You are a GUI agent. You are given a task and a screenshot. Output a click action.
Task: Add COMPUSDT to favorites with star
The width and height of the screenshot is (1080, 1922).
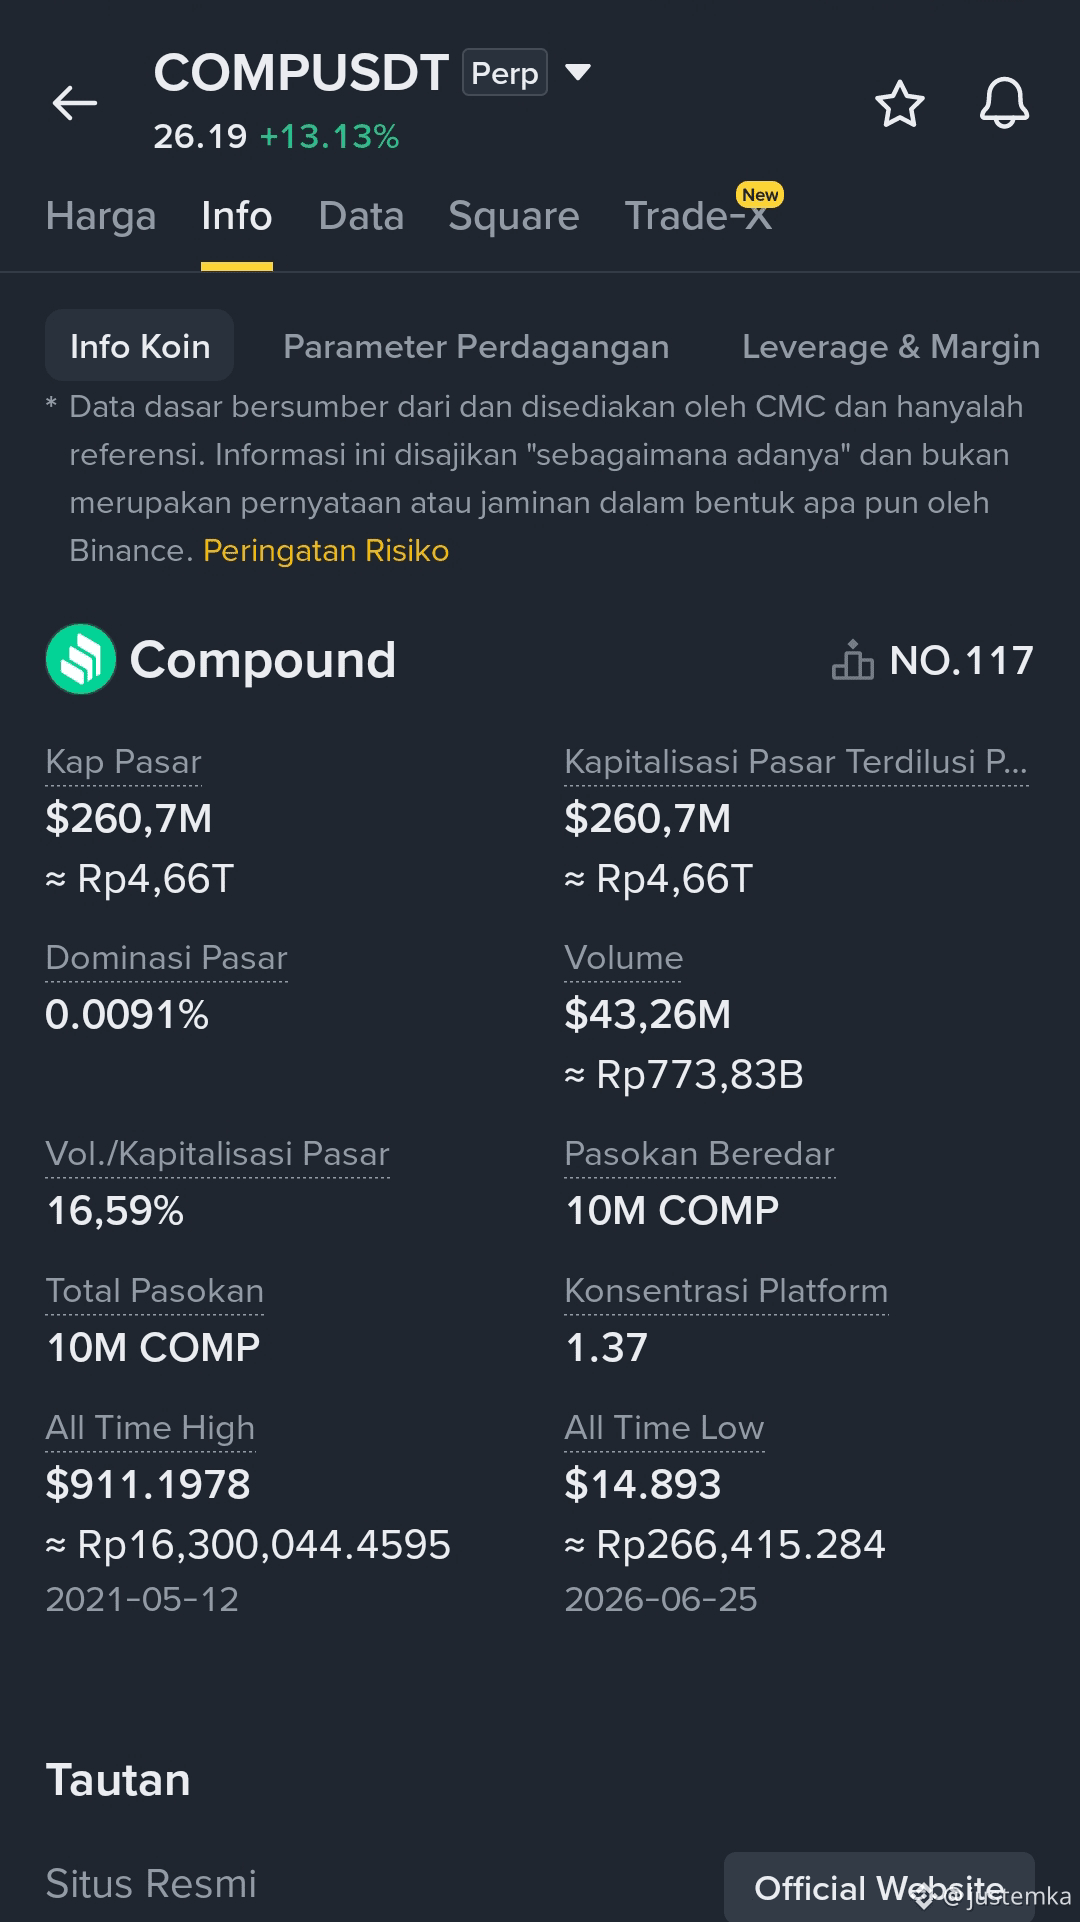coord(899,103)
